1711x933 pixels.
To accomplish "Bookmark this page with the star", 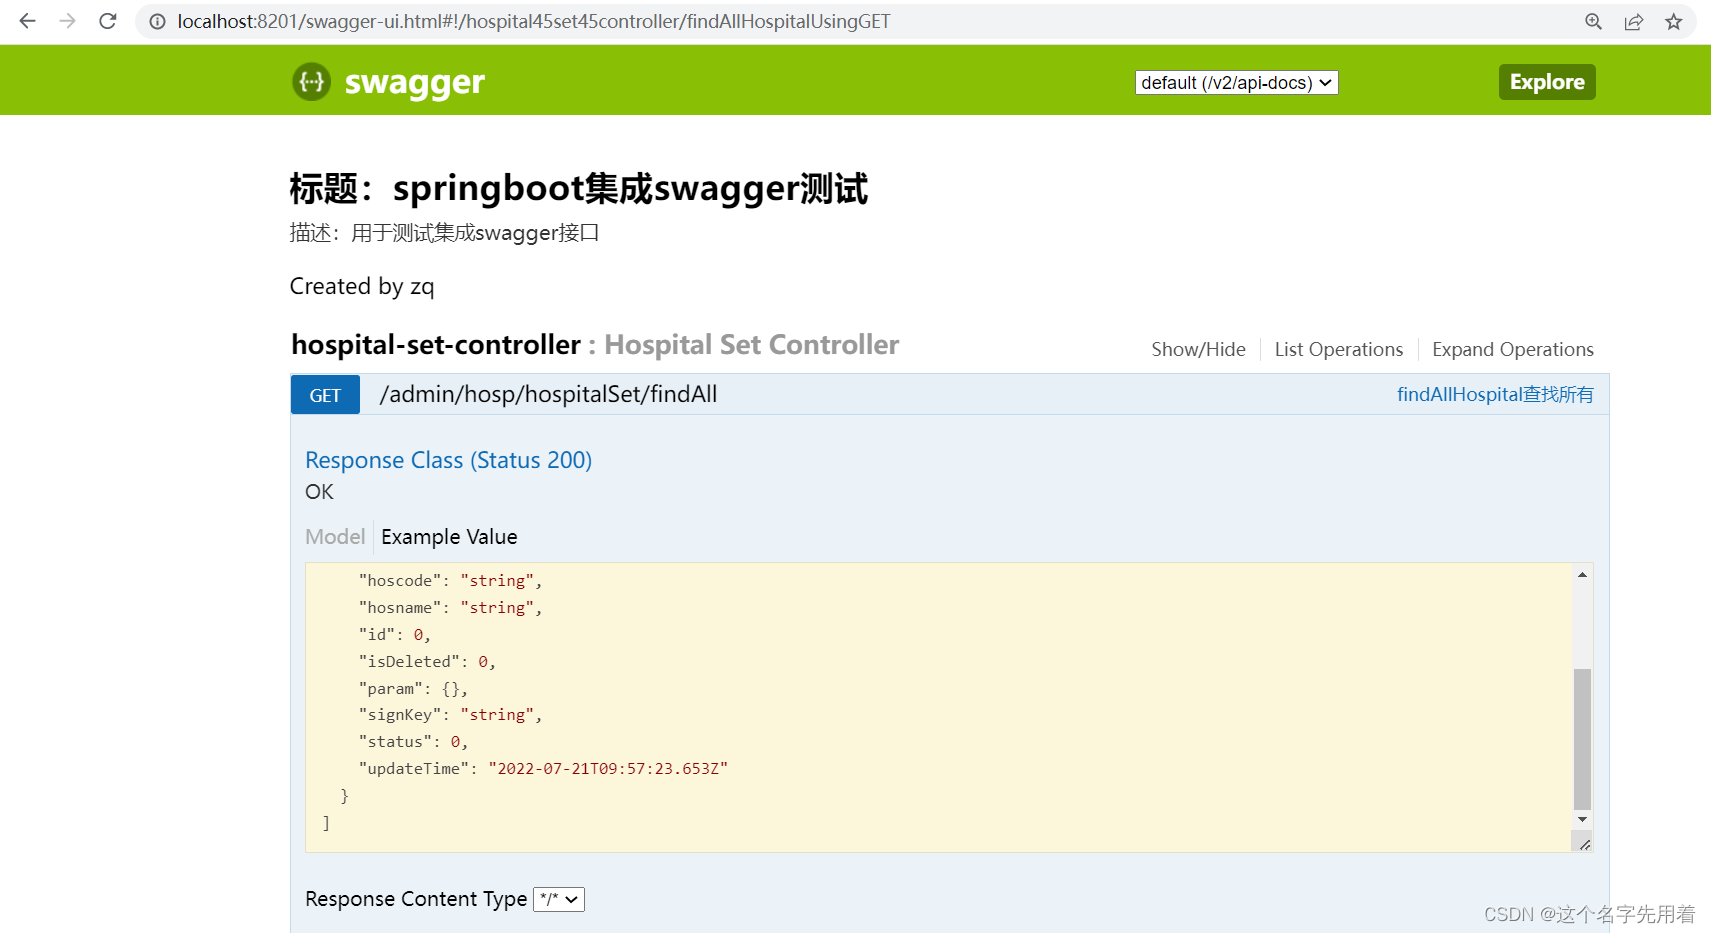I will (x=1674, y=21).
